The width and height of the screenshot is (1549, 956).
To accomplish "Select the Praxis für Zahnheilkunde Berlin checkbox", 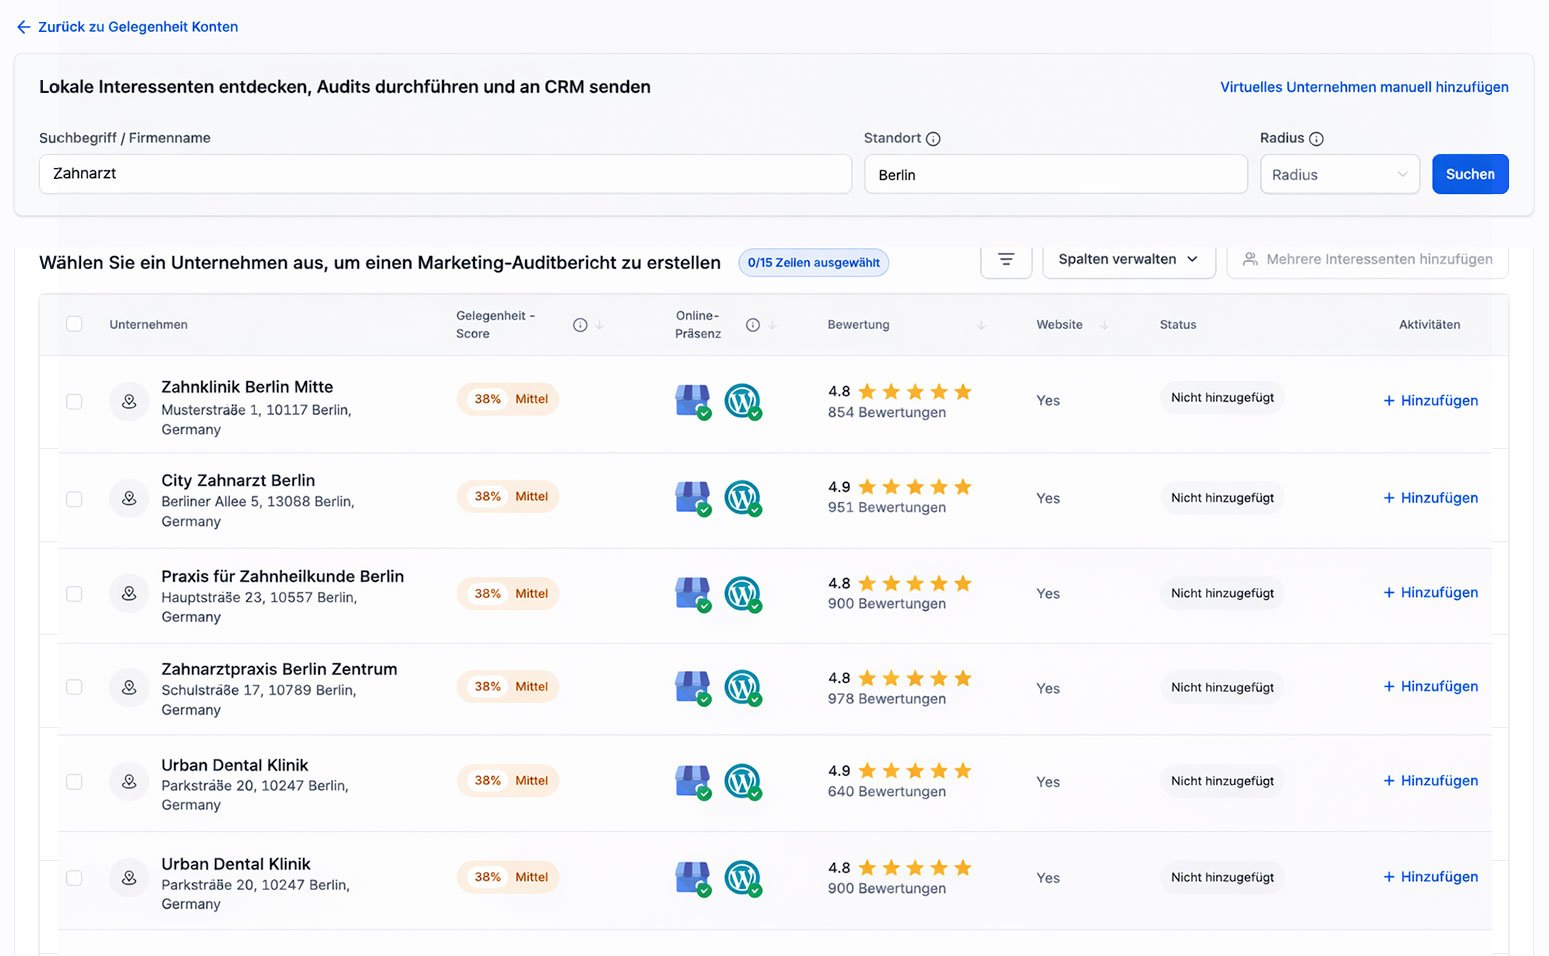I will coord(74,594).
